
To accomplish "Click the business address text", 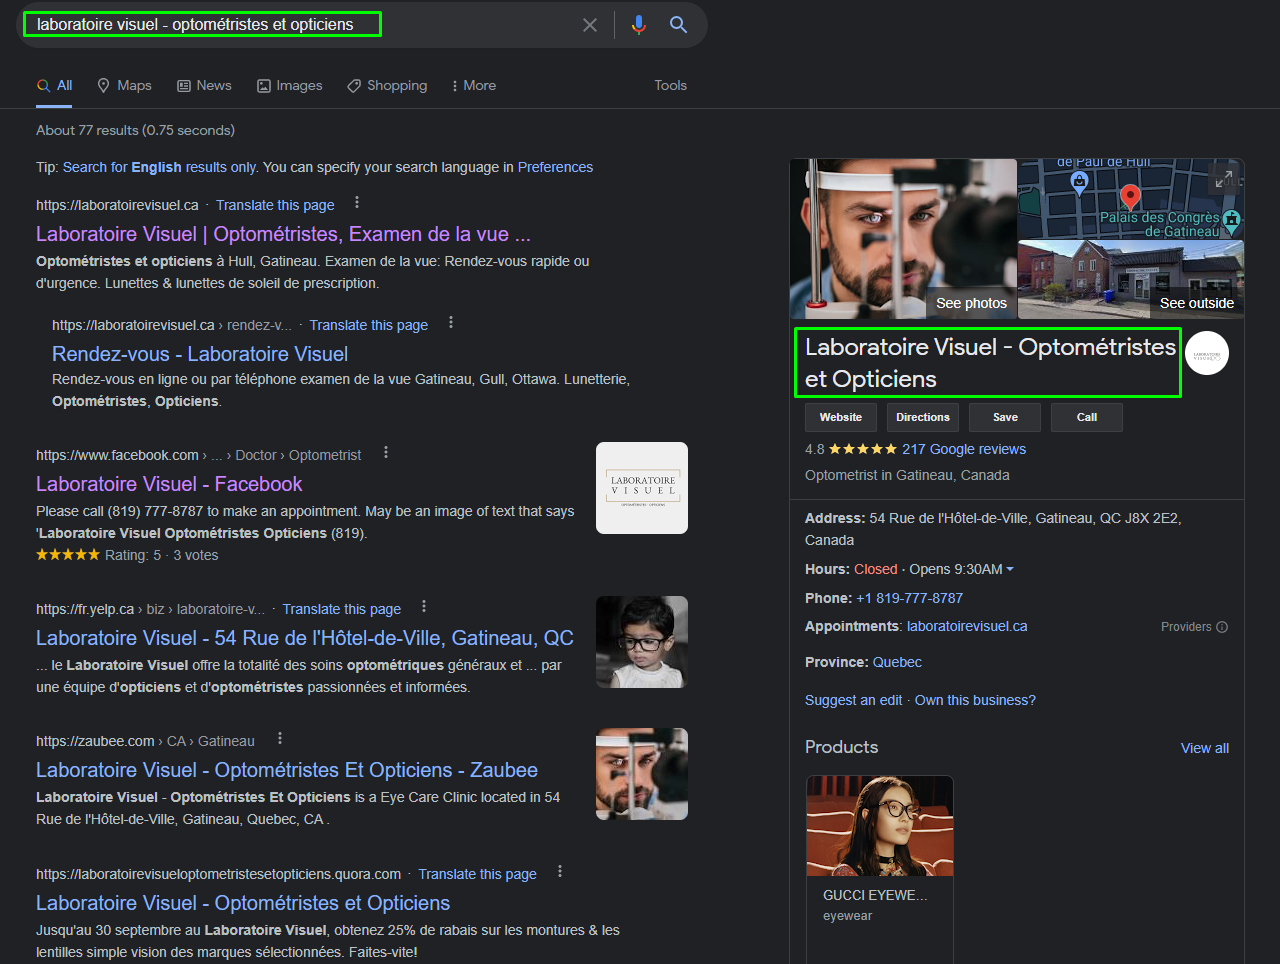I will 993,529.
